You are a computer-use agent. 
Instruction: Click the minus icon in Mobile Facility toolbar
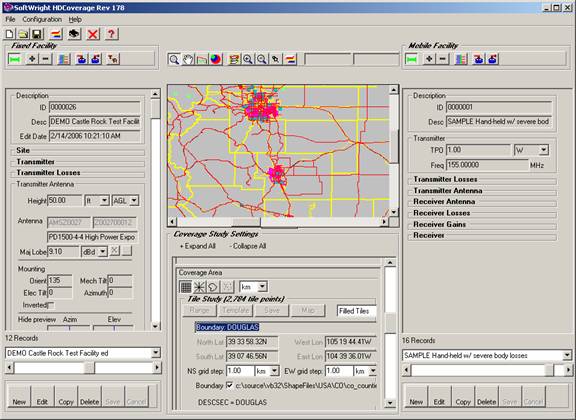(x=443, y=59)
